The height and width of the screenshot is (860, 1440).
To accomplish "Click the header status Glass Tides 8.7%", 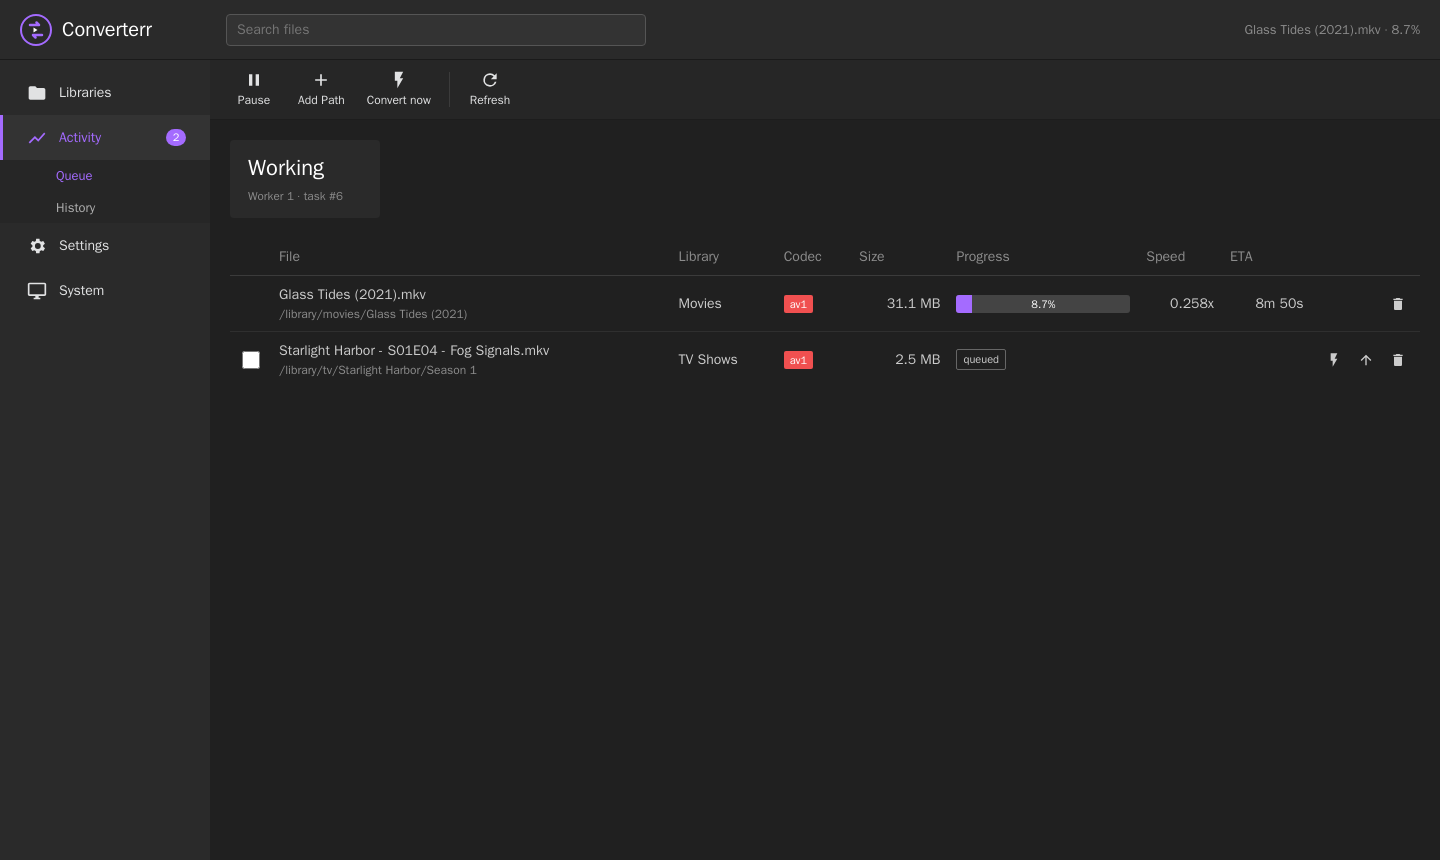I will (x=1332, y=30).
